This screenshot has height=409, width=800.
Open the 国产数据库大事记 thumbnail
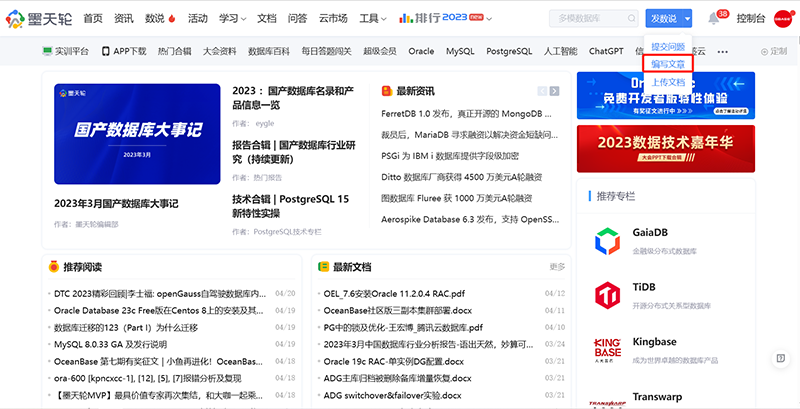(137, 134)
